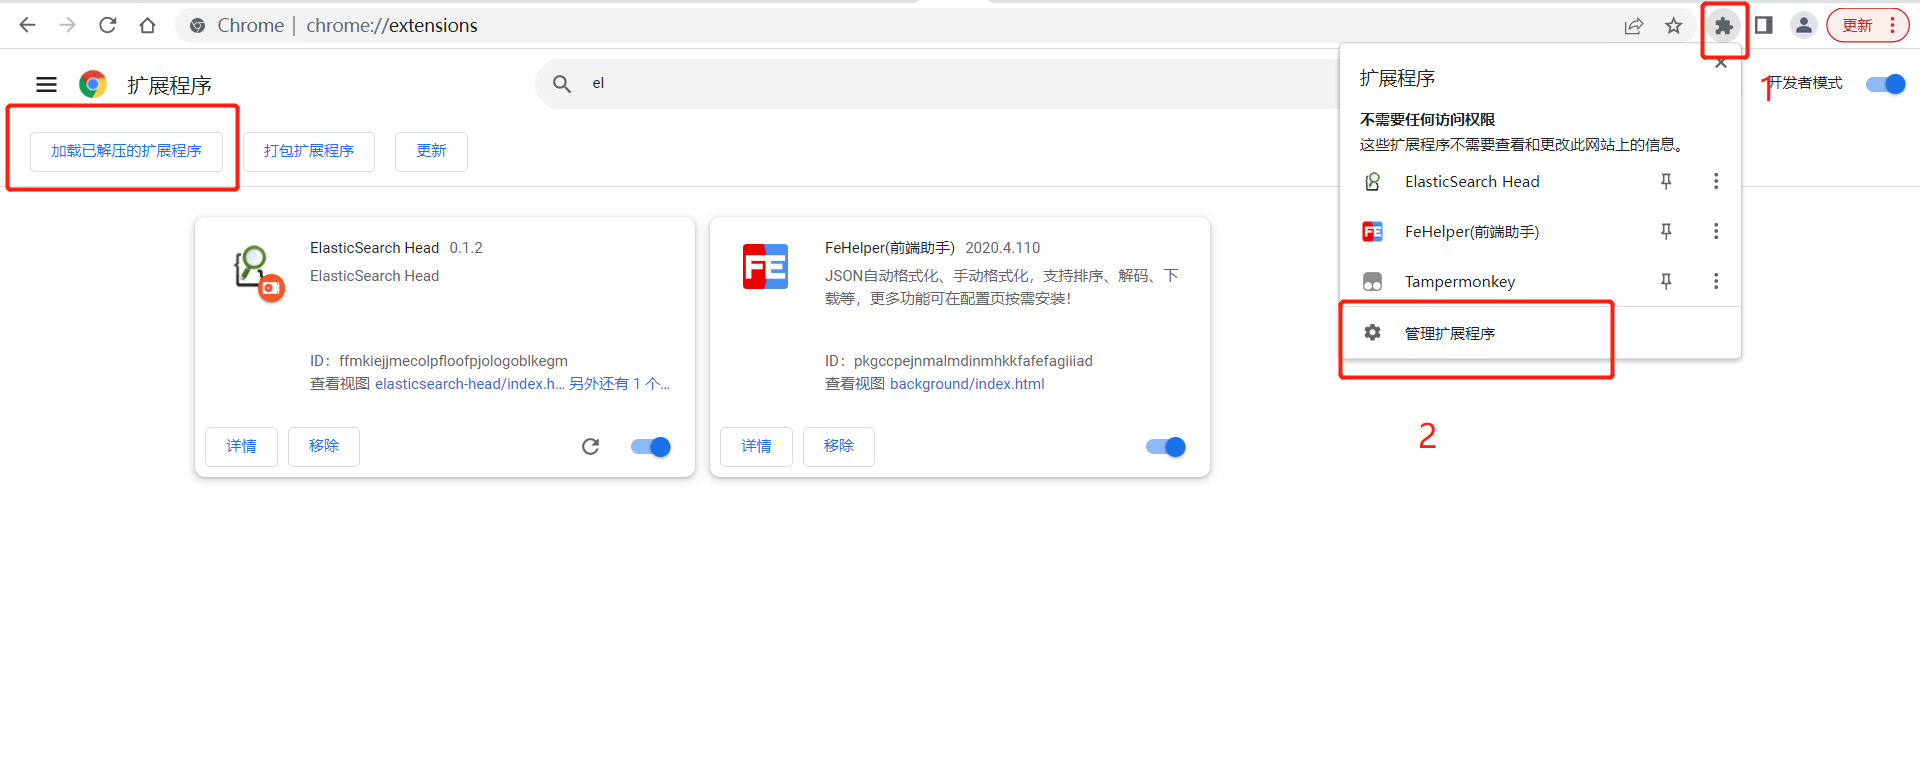Disable the ElasticSearch Head extension toggle

pos(651,447)
